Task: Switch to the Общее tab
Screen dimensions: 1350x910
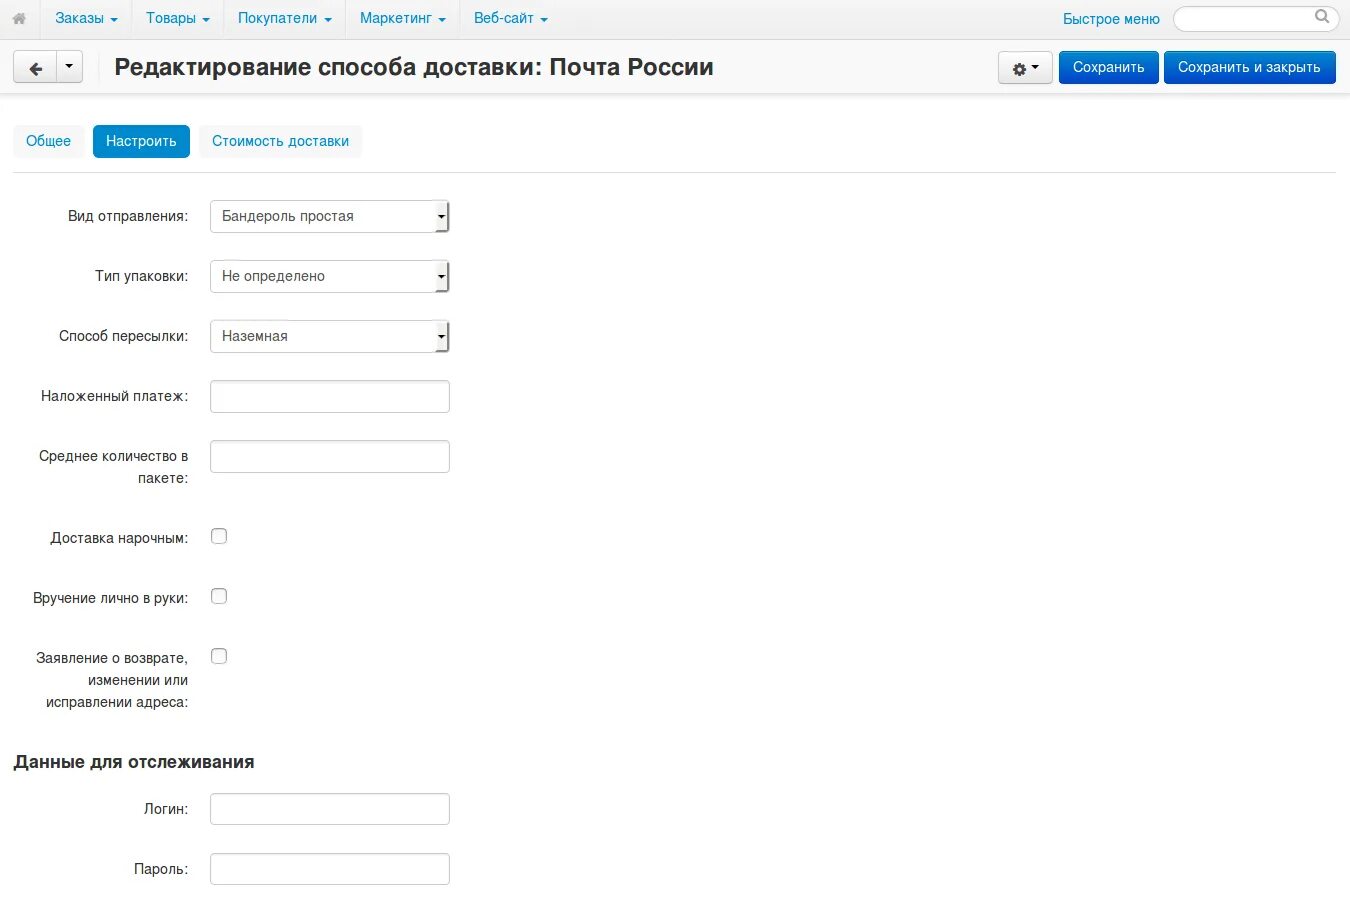Action: click(x=48, y=141)
